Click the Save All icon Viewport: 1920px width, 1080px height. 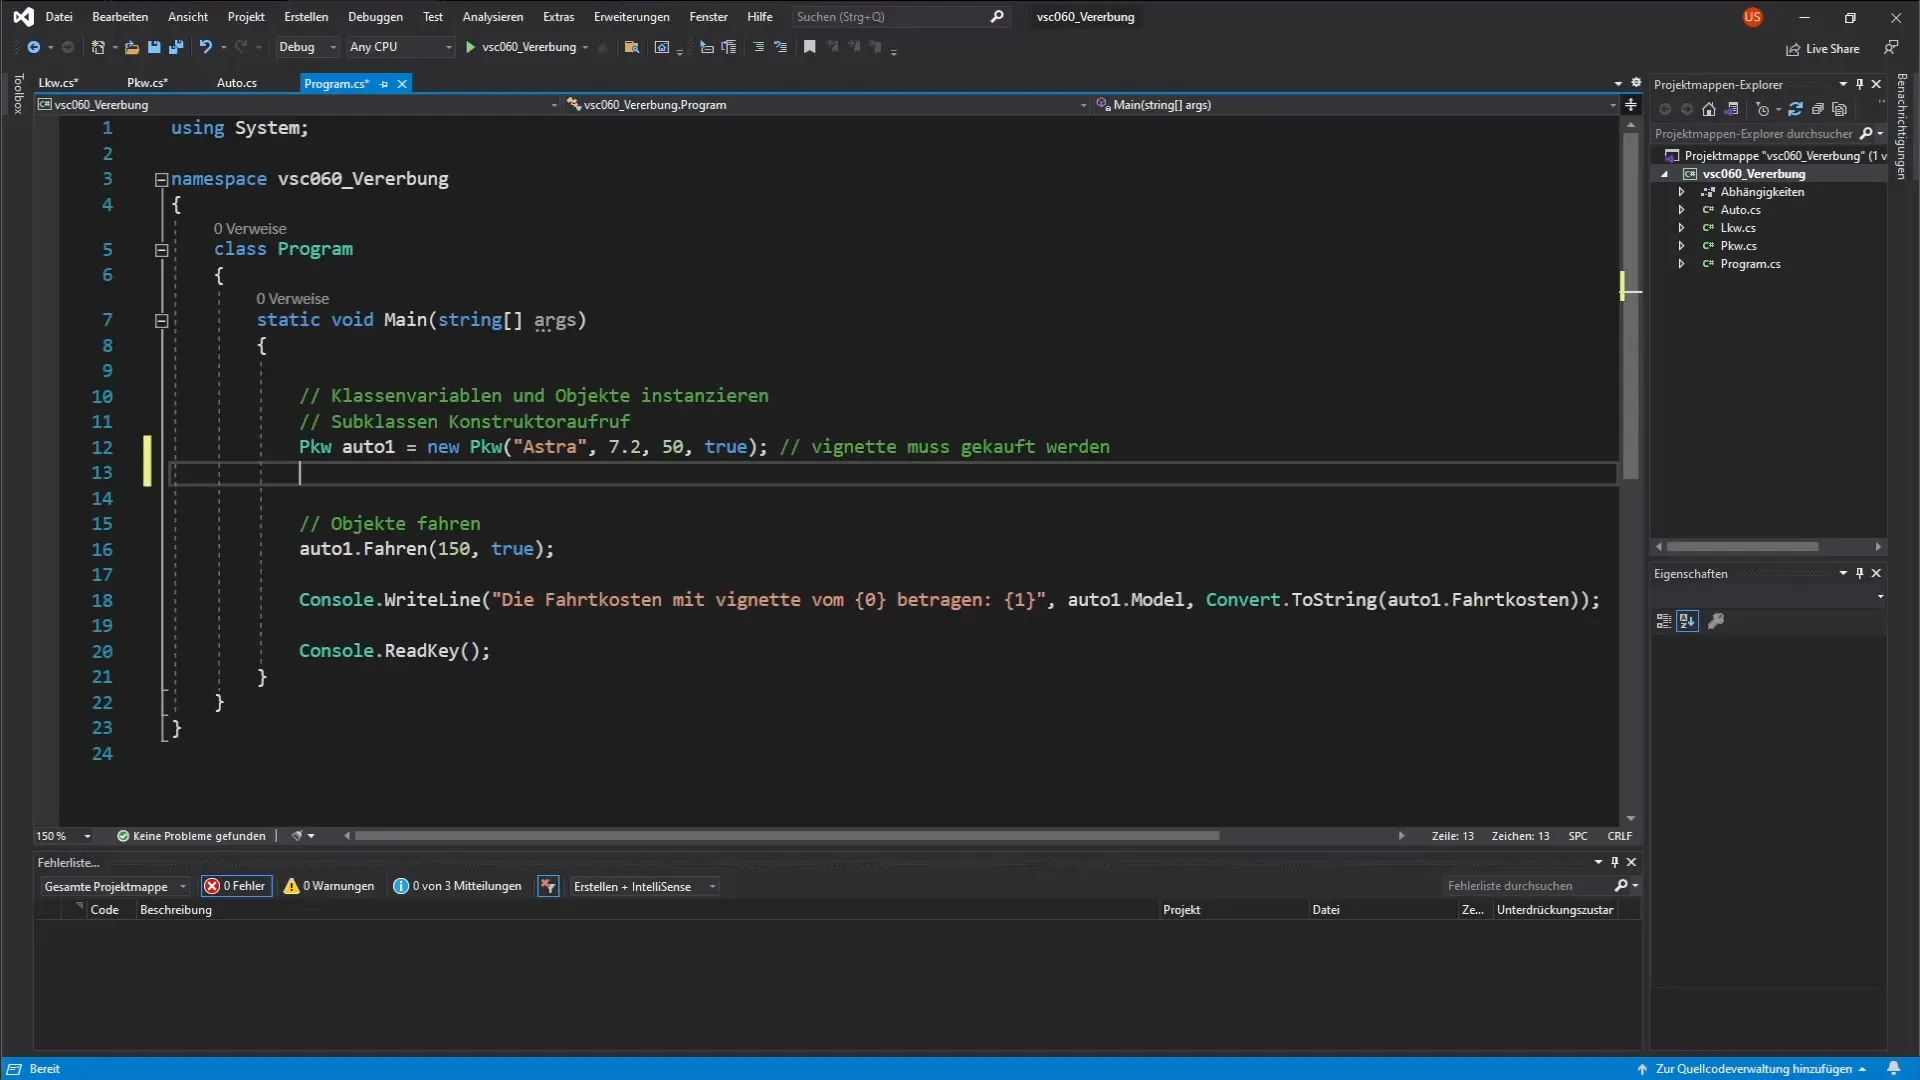[176, 47]
